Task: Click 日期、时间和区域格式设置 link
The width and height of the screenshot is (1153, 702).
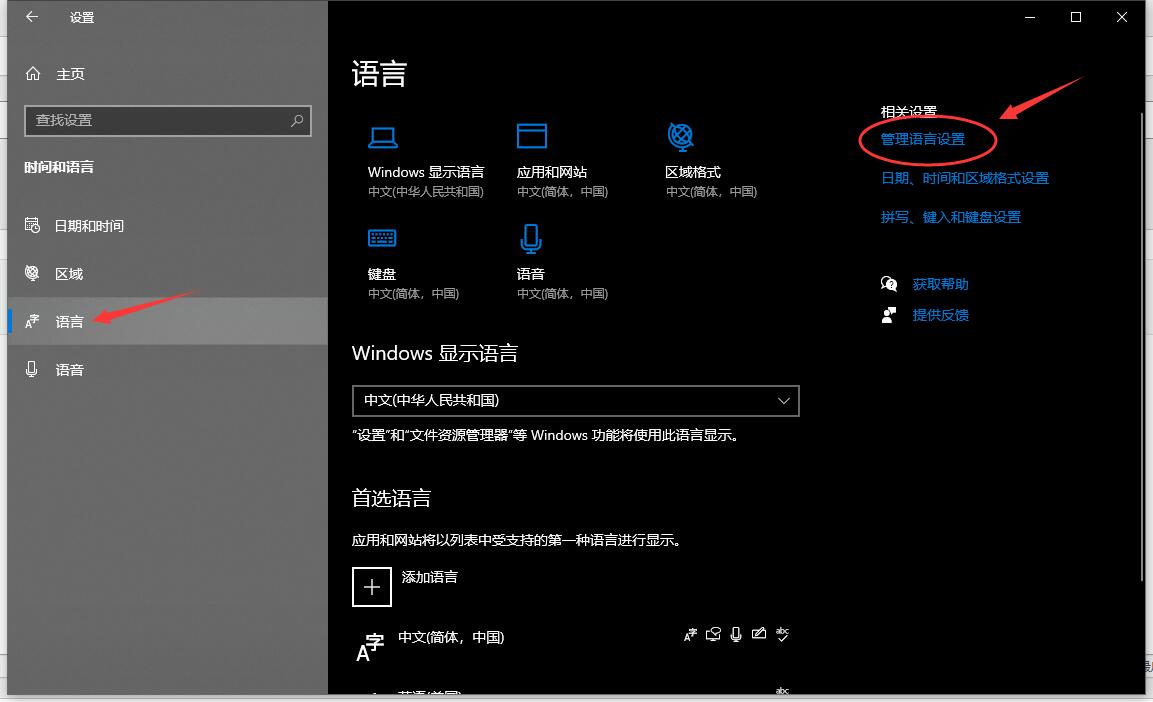Action: click(x=965, y=177)
